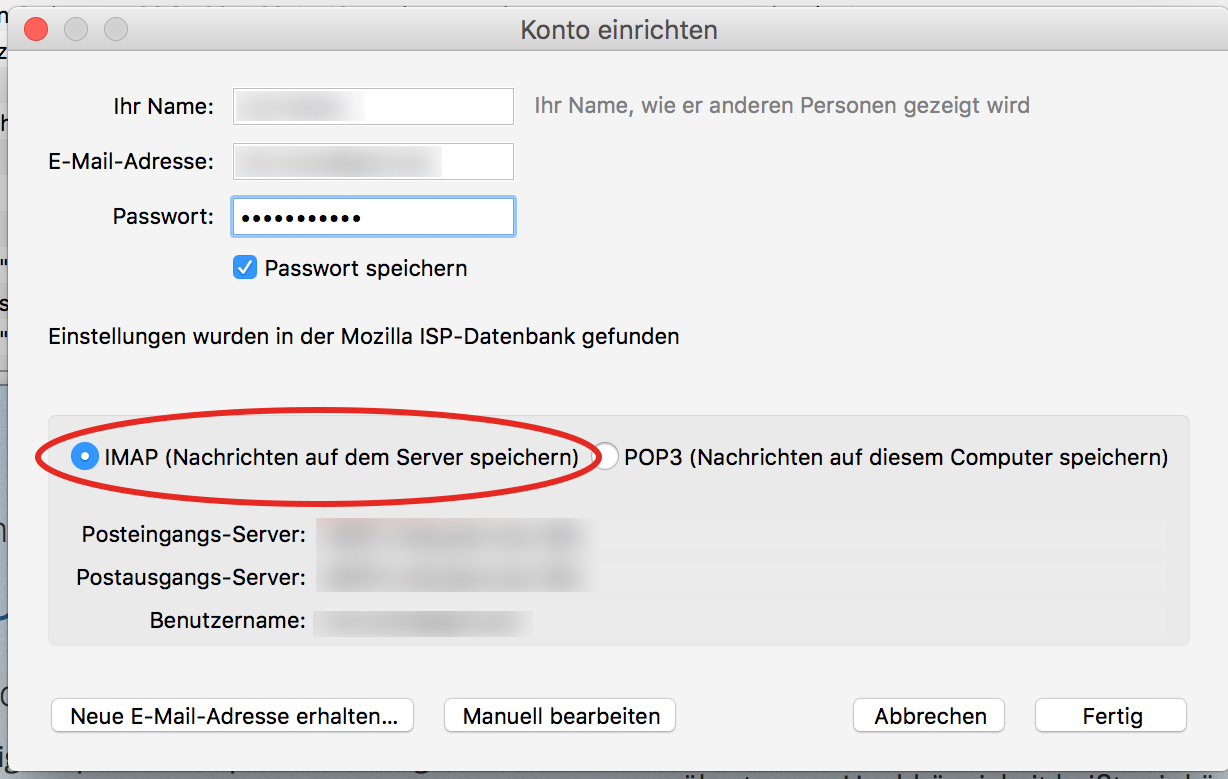
Task: Click the Mozilla ISP-Datenbank status message
Action: point(363,336)
